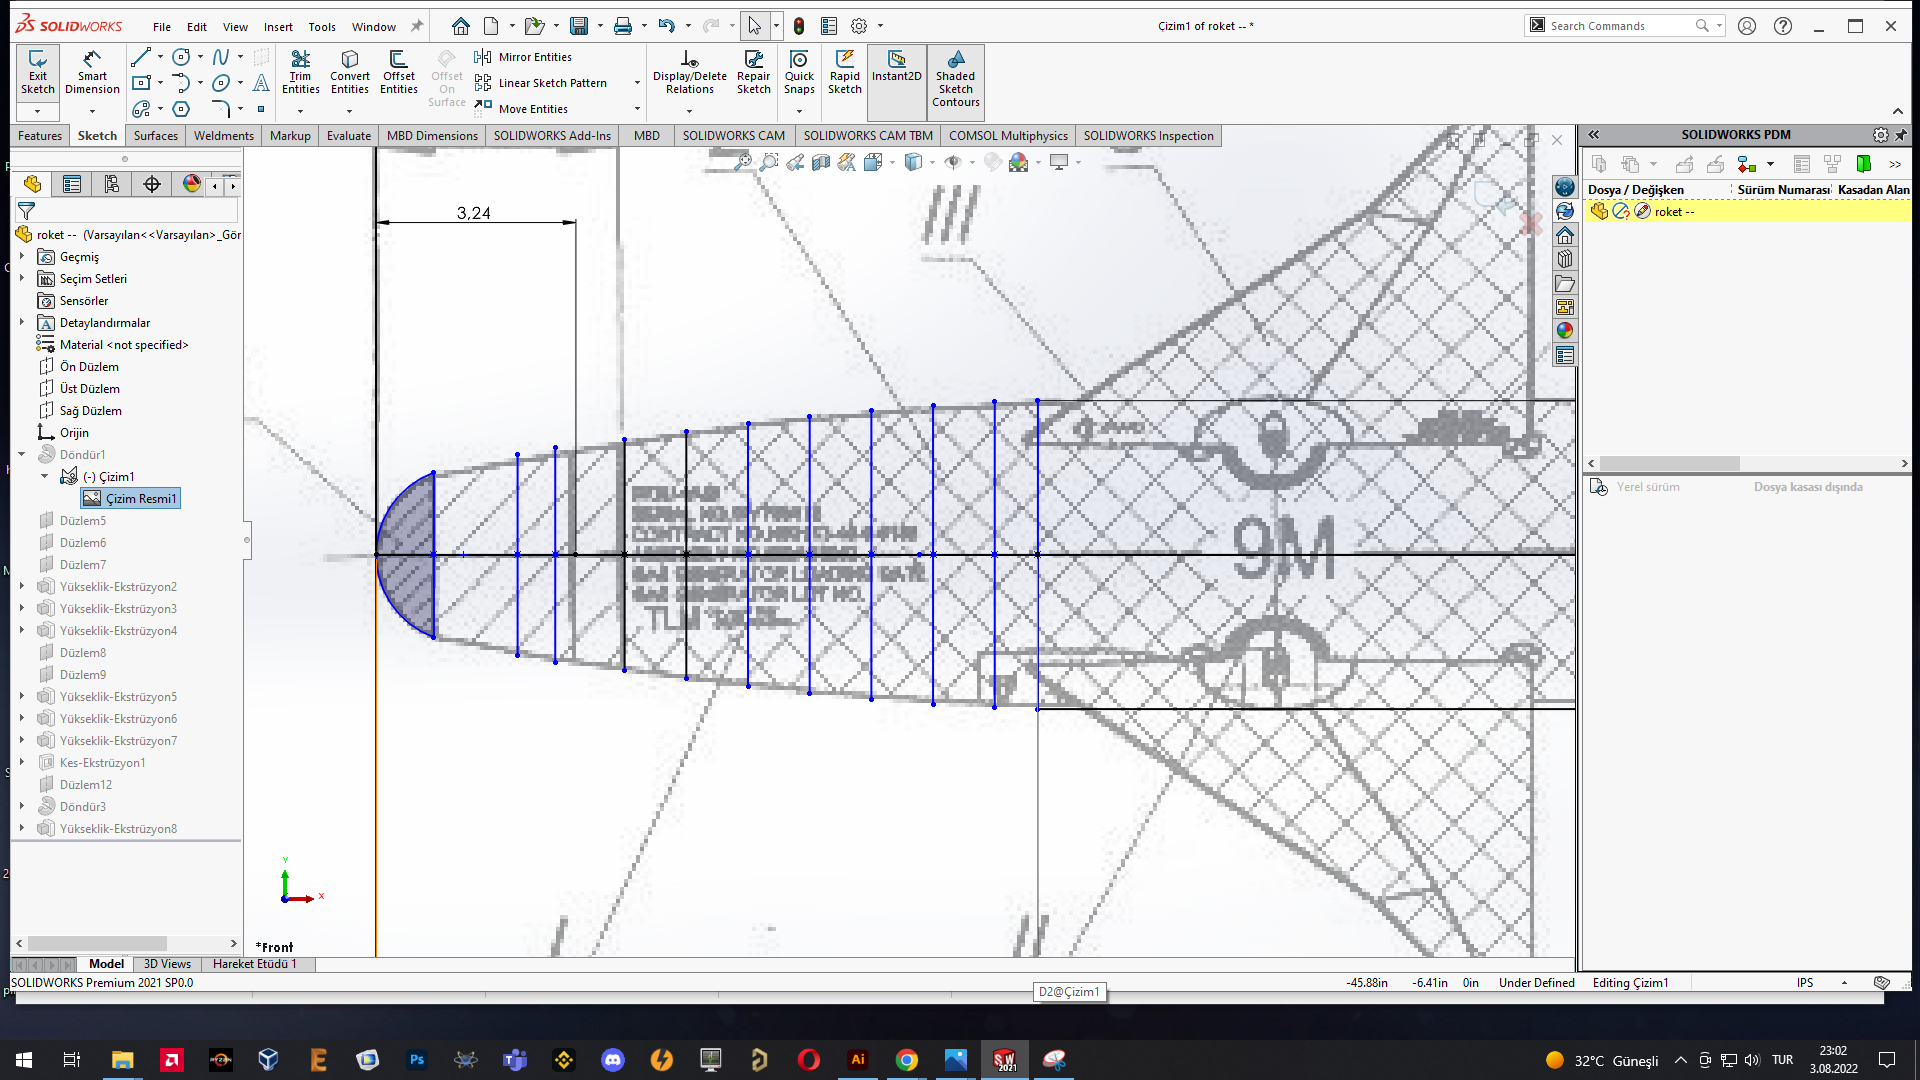Click the Repair Sketch button

(752, 73)
